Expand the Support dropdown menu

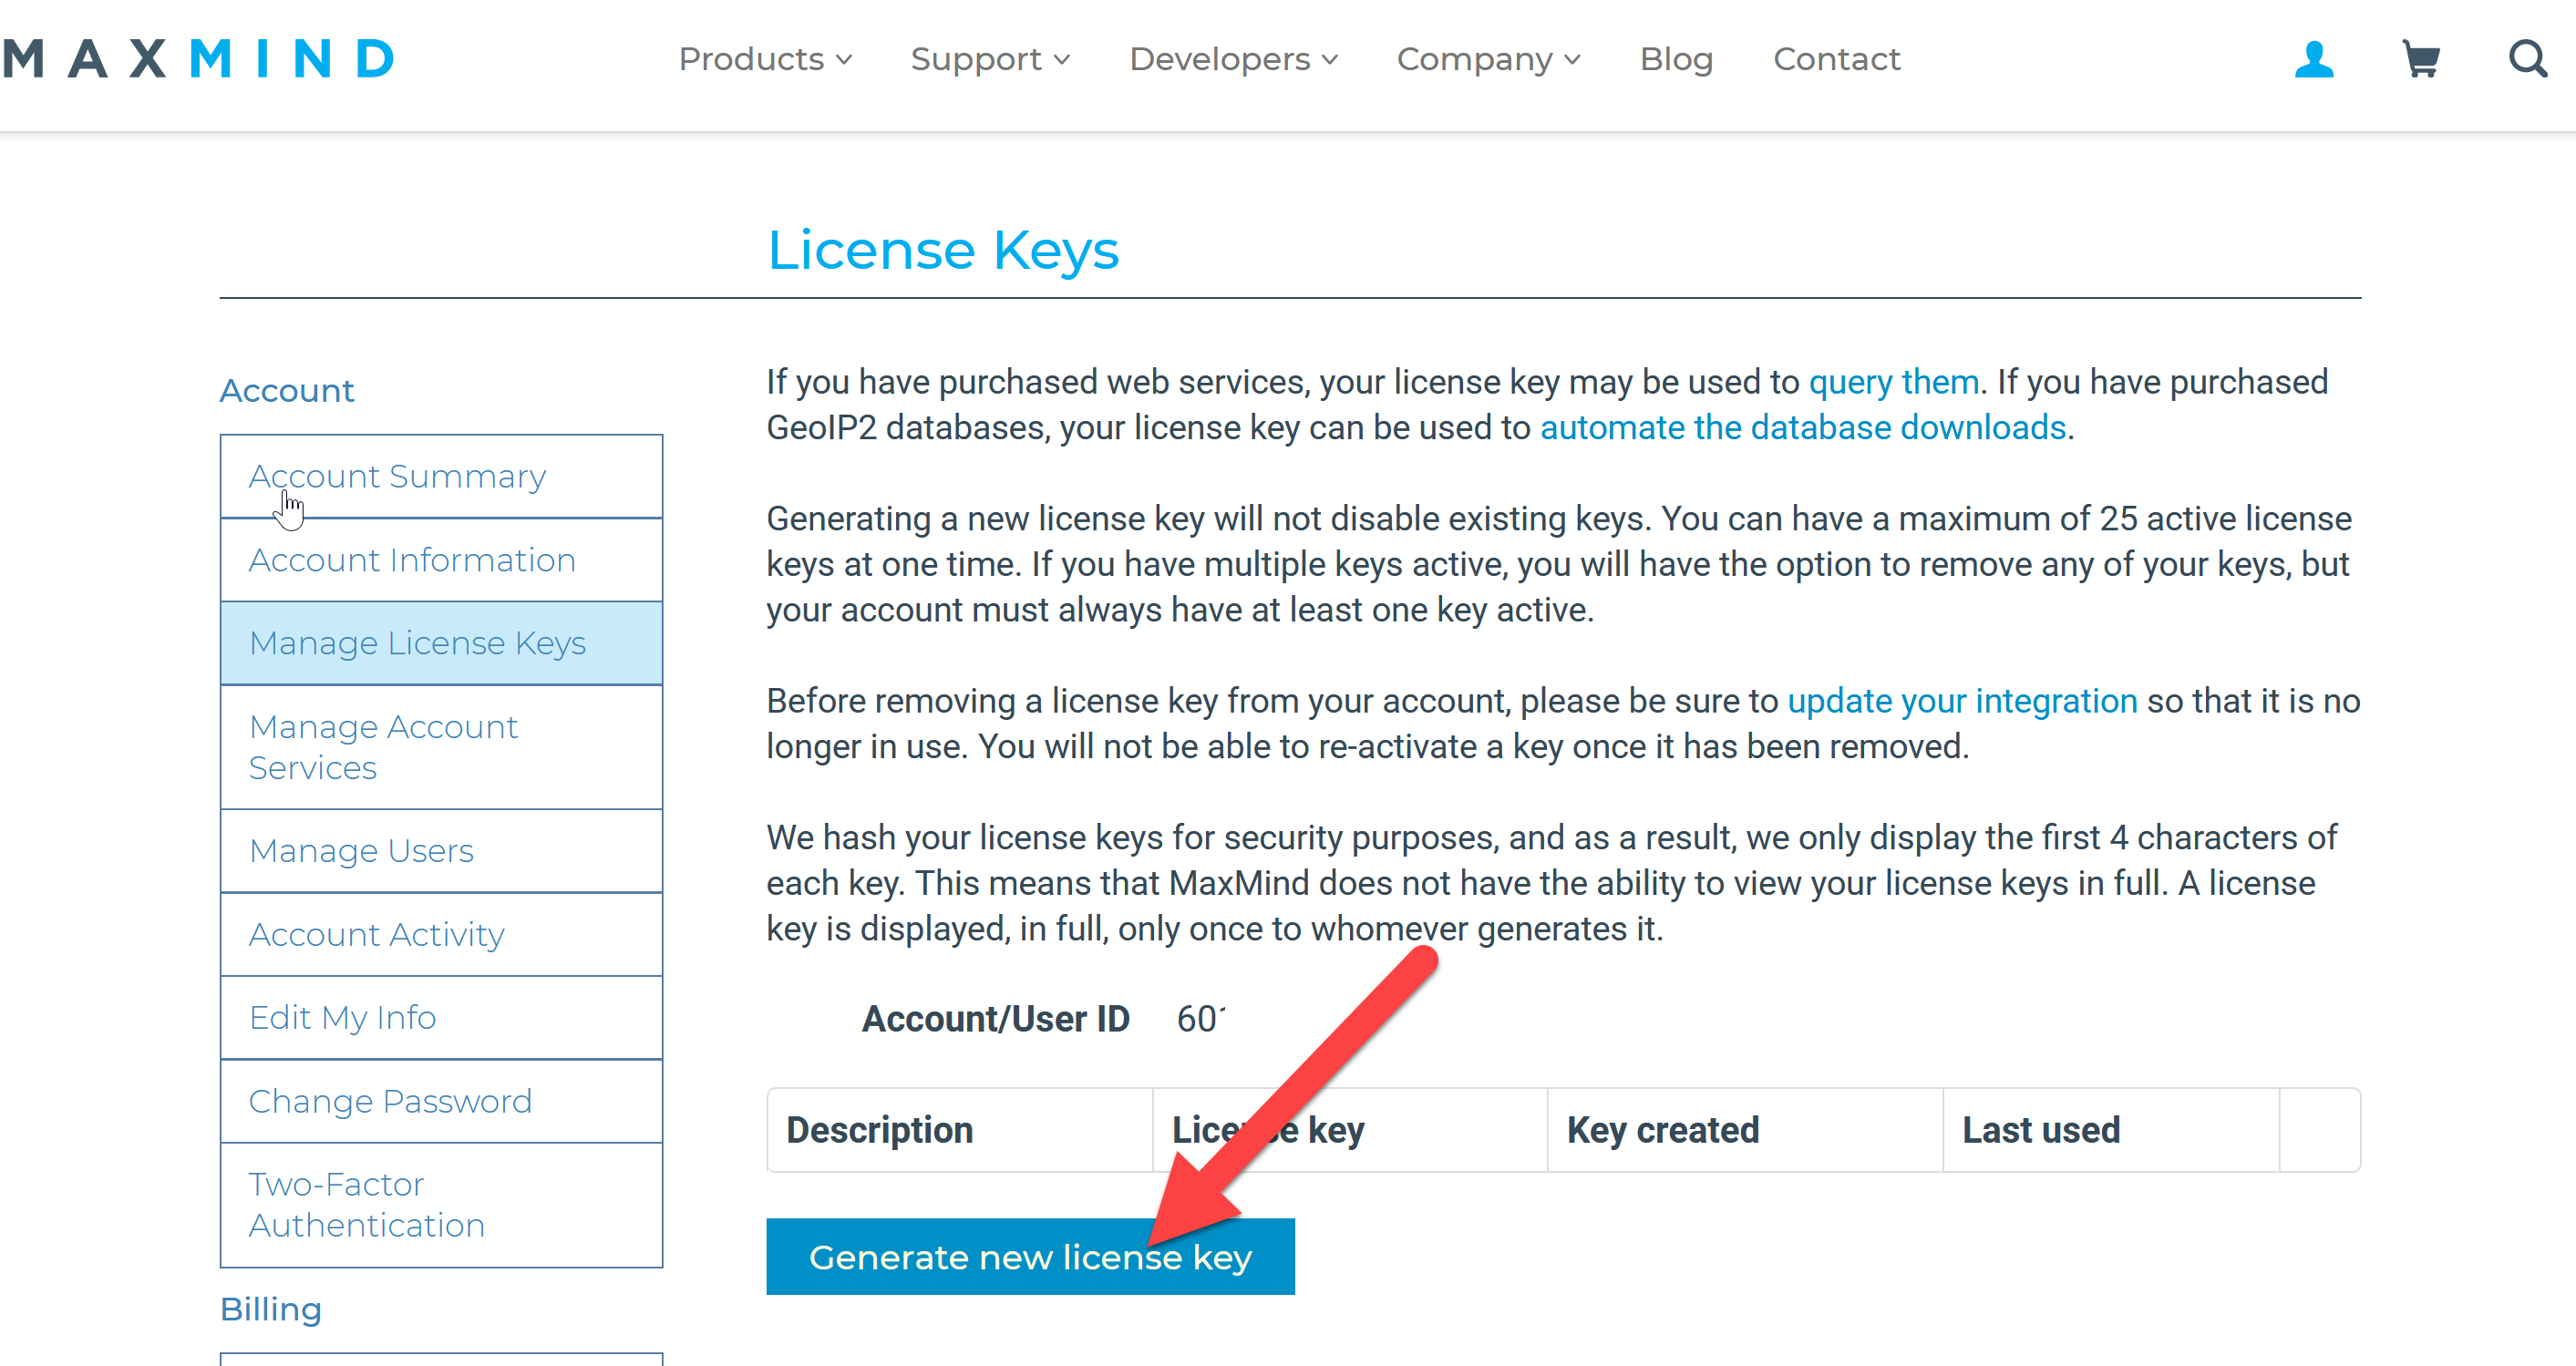point(990,59)
